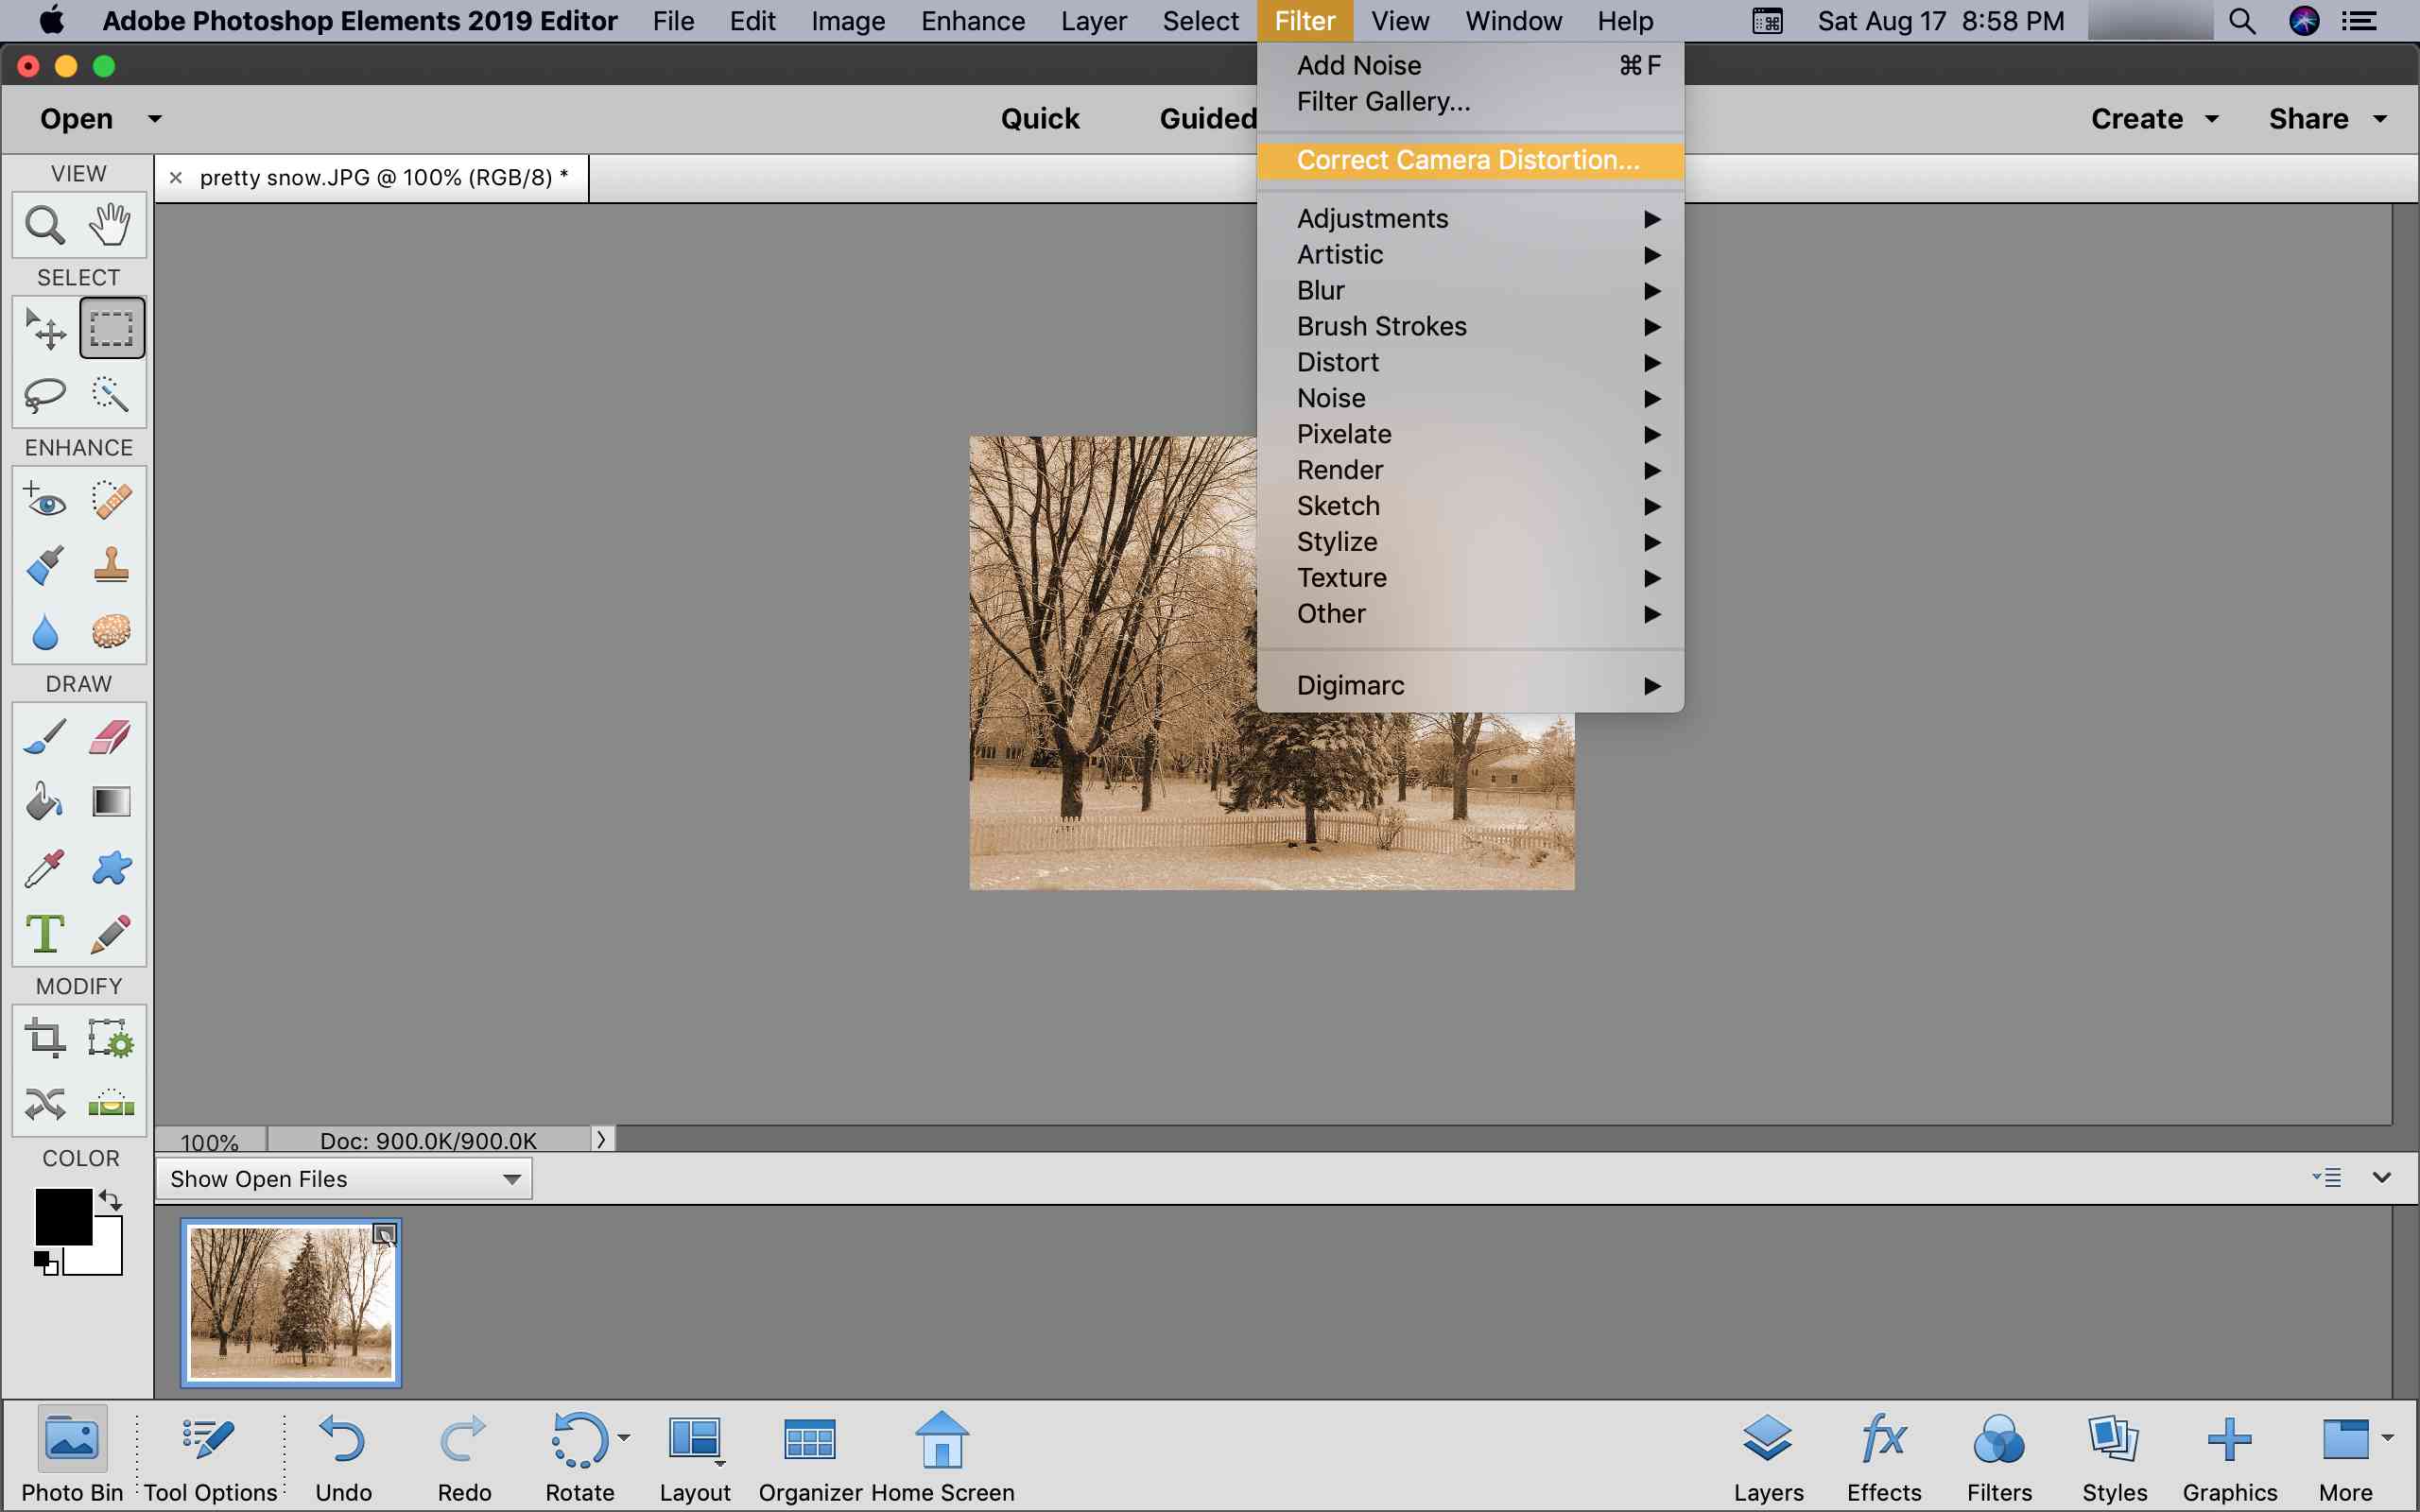The image size is (2420, 1512).
Task: Open the Filter Gallery option
Action: (1382, 101)
